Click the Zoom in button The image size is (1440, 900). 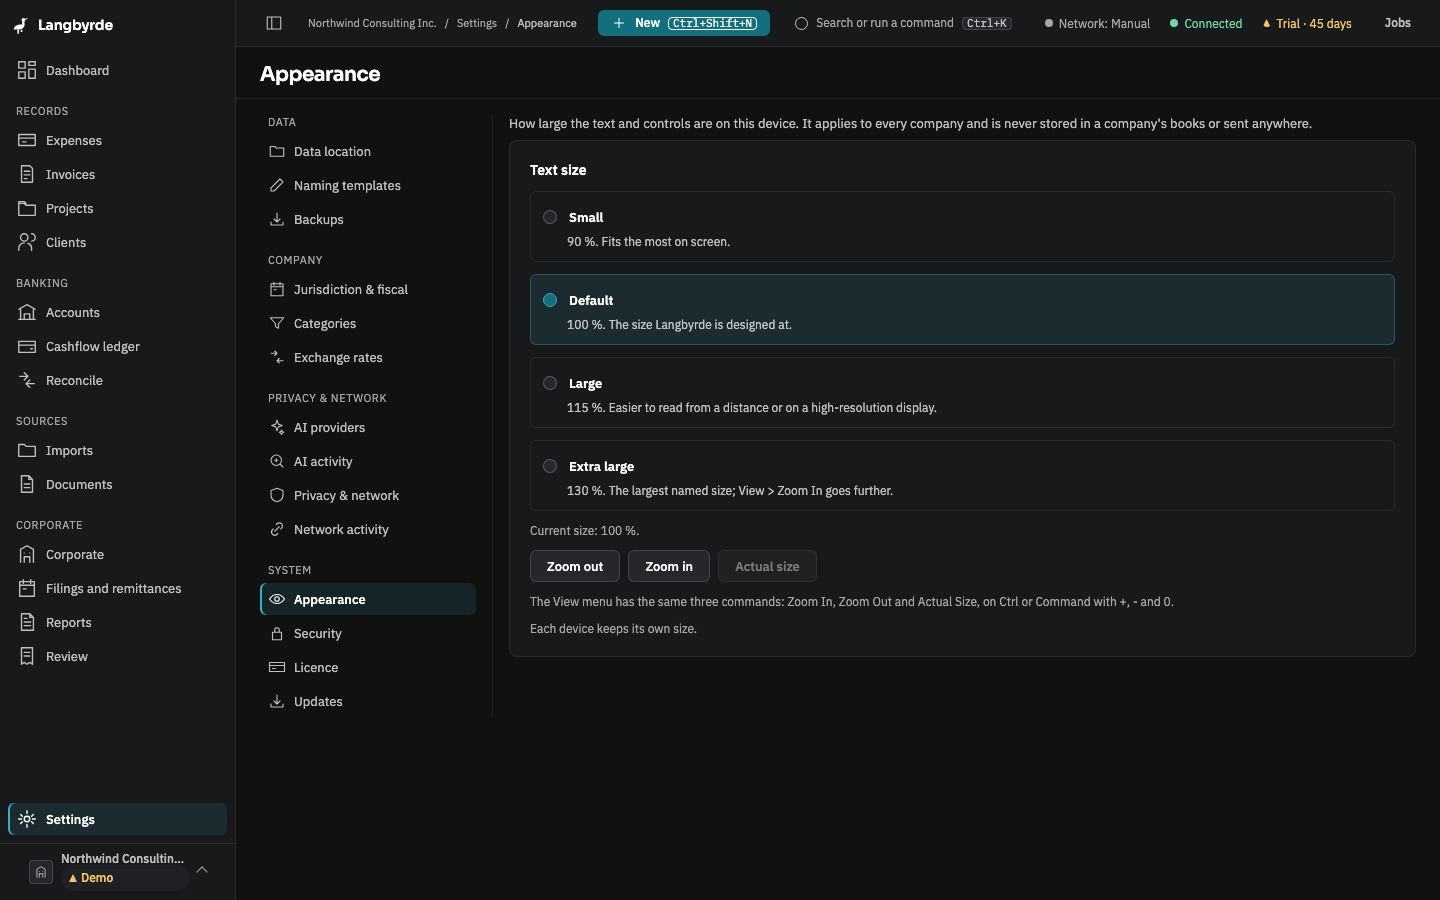point(669,566)
